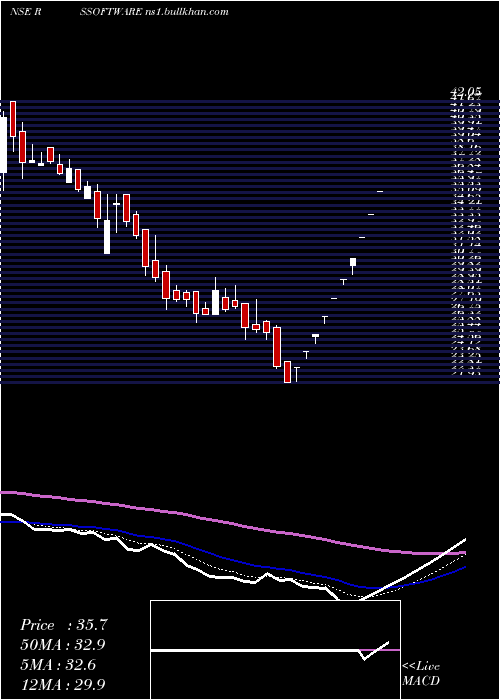This screenshot has width=500, height=700.
Task: Click the ns1.bullkhan.com site label
Action: pyautogui.click(x=187, y=12)
